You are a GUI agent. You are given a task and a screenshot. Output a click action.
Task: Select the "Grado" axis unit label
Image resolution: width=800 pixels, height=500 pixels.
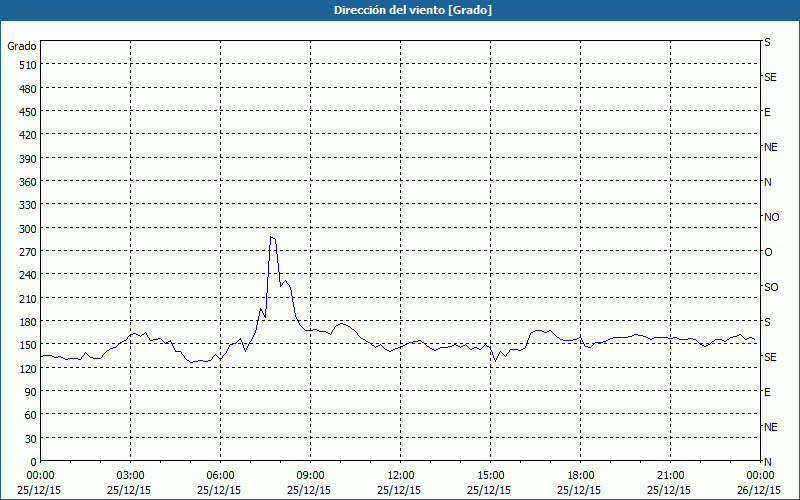click(x=22, y=46)
